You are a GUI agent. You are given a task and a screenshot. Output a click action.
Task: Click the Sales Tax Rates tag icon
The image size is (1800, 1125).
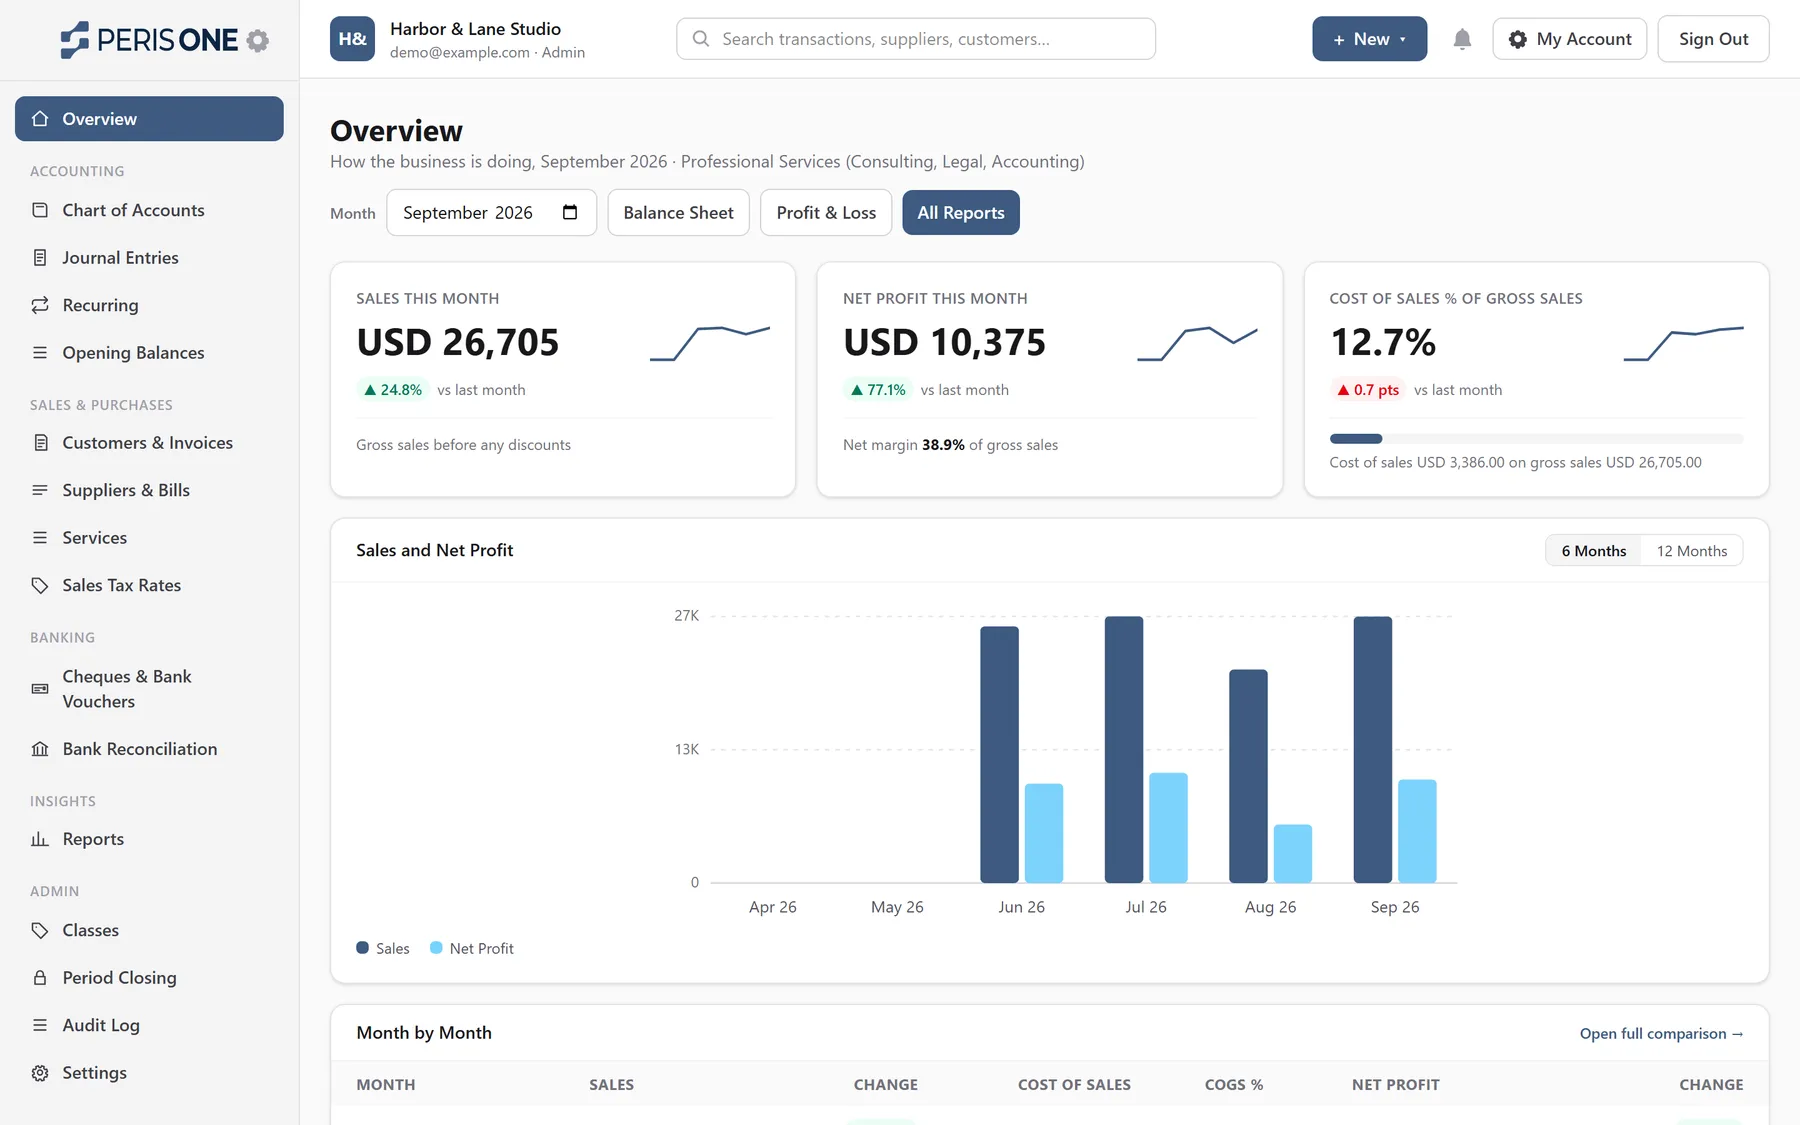pos(40,585)
